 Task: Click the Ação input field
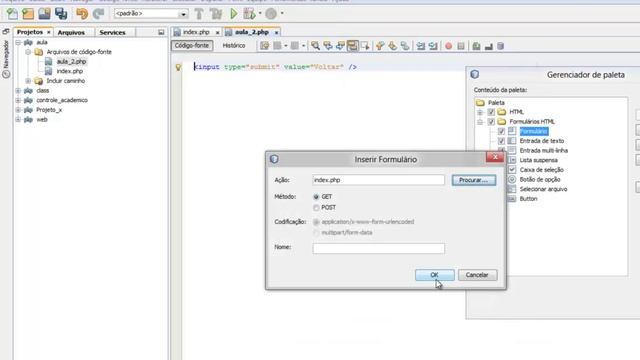coord(378,180)
